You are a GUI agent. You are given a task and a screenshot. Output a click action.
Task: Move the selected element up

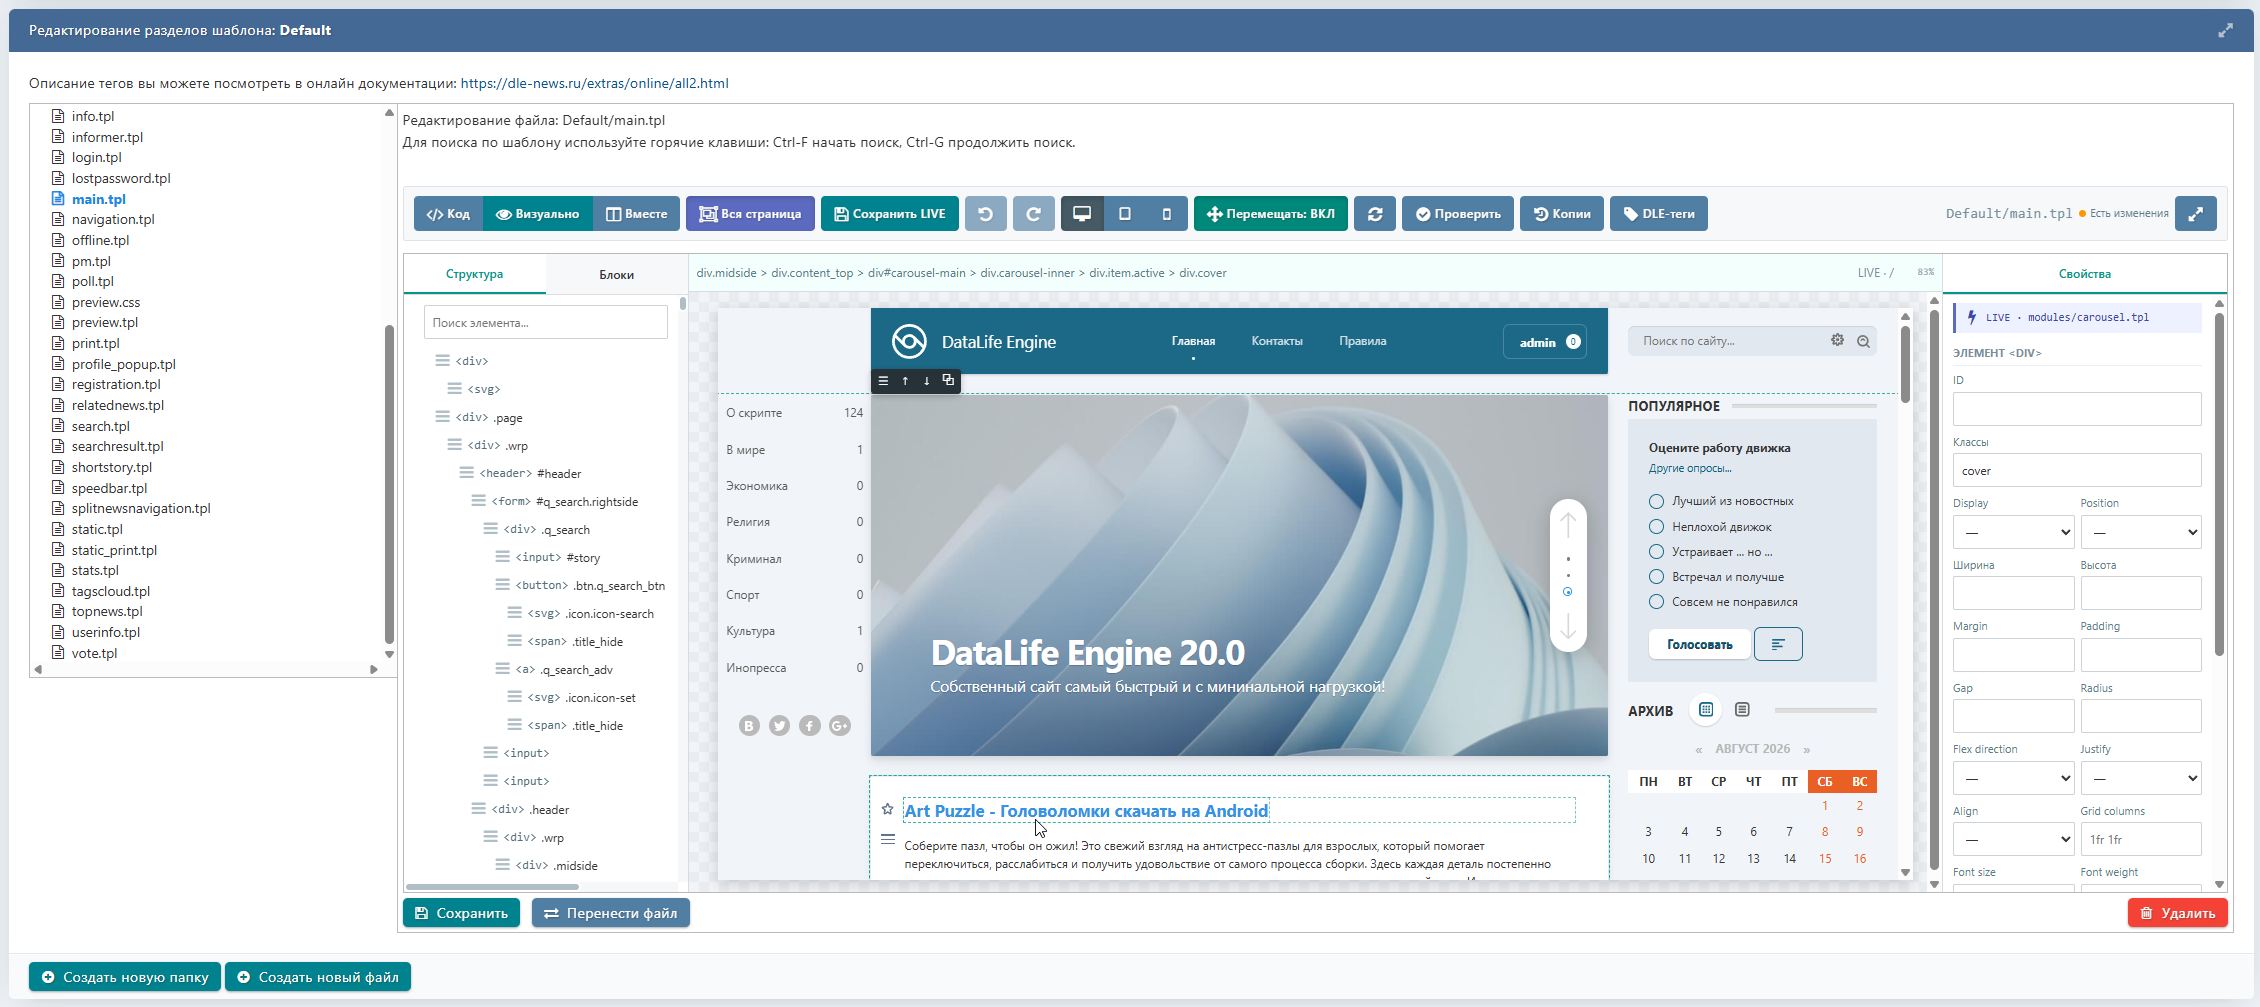pos(905,381)
